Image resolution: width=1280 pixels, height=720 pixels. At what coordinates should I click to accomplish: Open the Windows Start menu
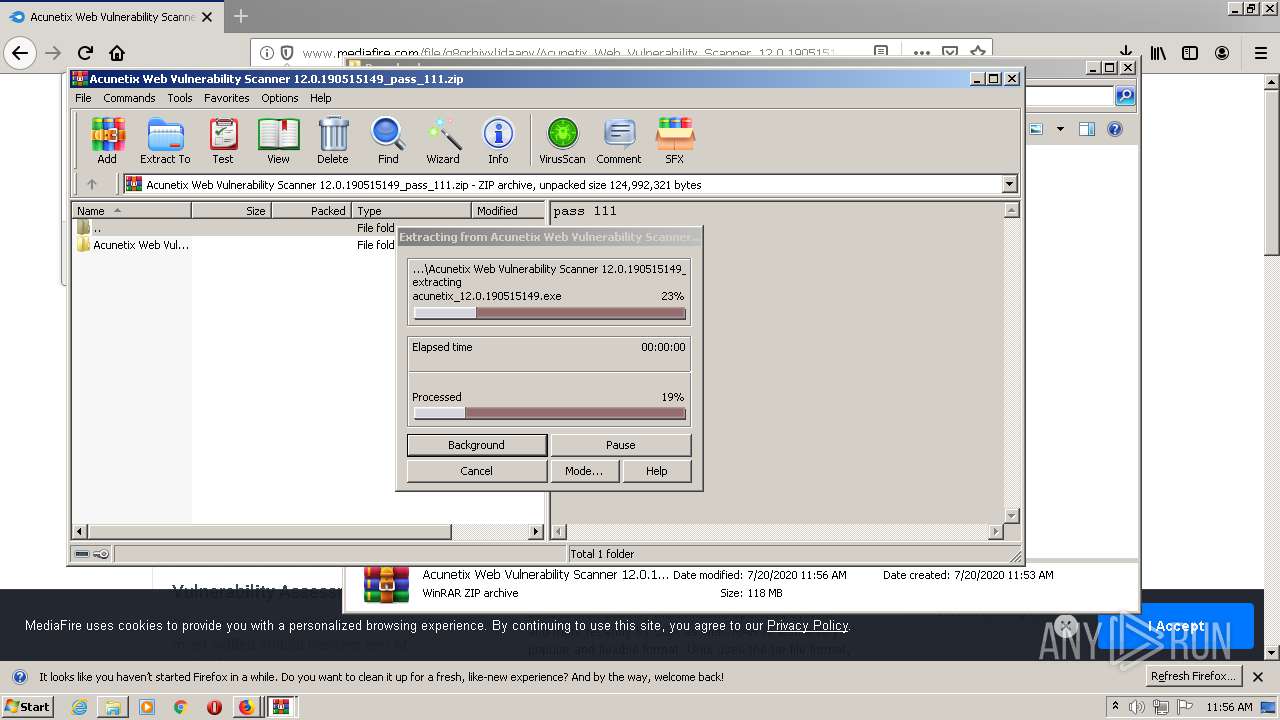[x=28, y=707]
